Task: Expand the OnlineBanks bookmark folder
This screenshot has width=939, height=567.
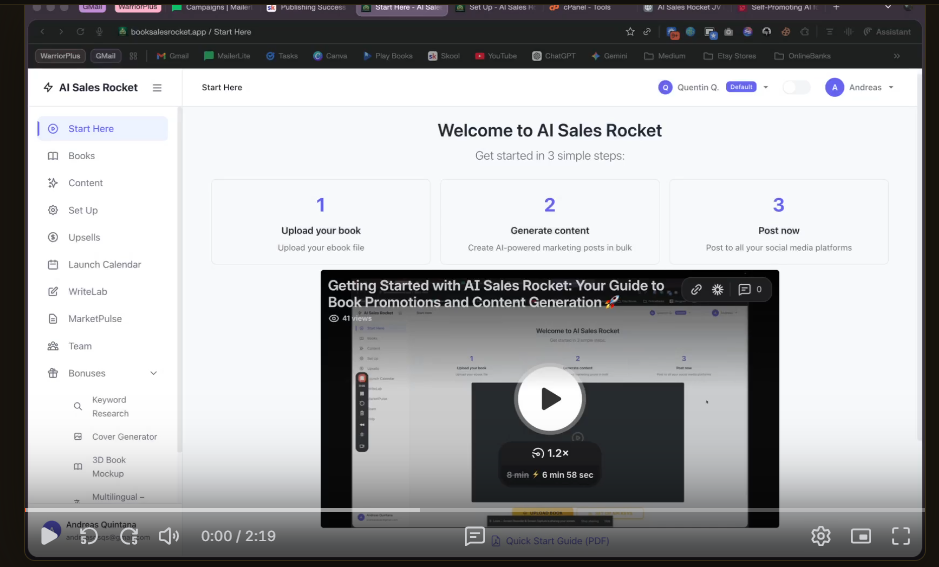Action: point(802,56)
